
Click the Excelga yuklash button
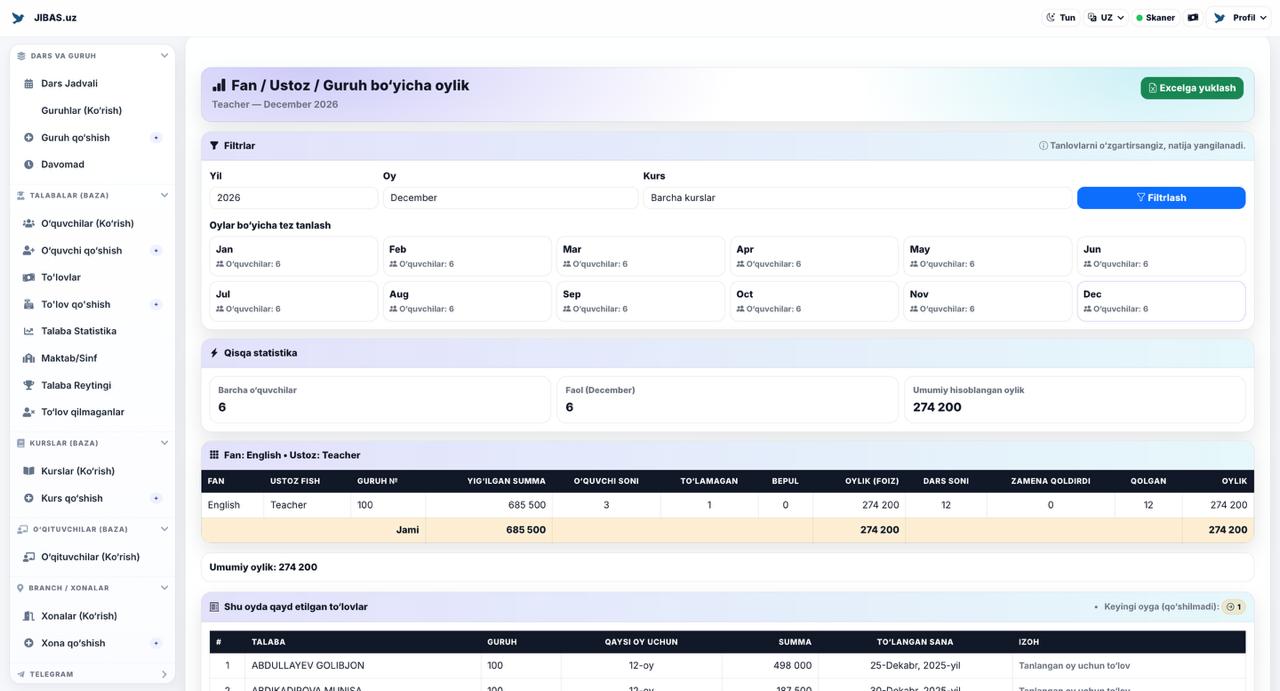point(1191,88)
